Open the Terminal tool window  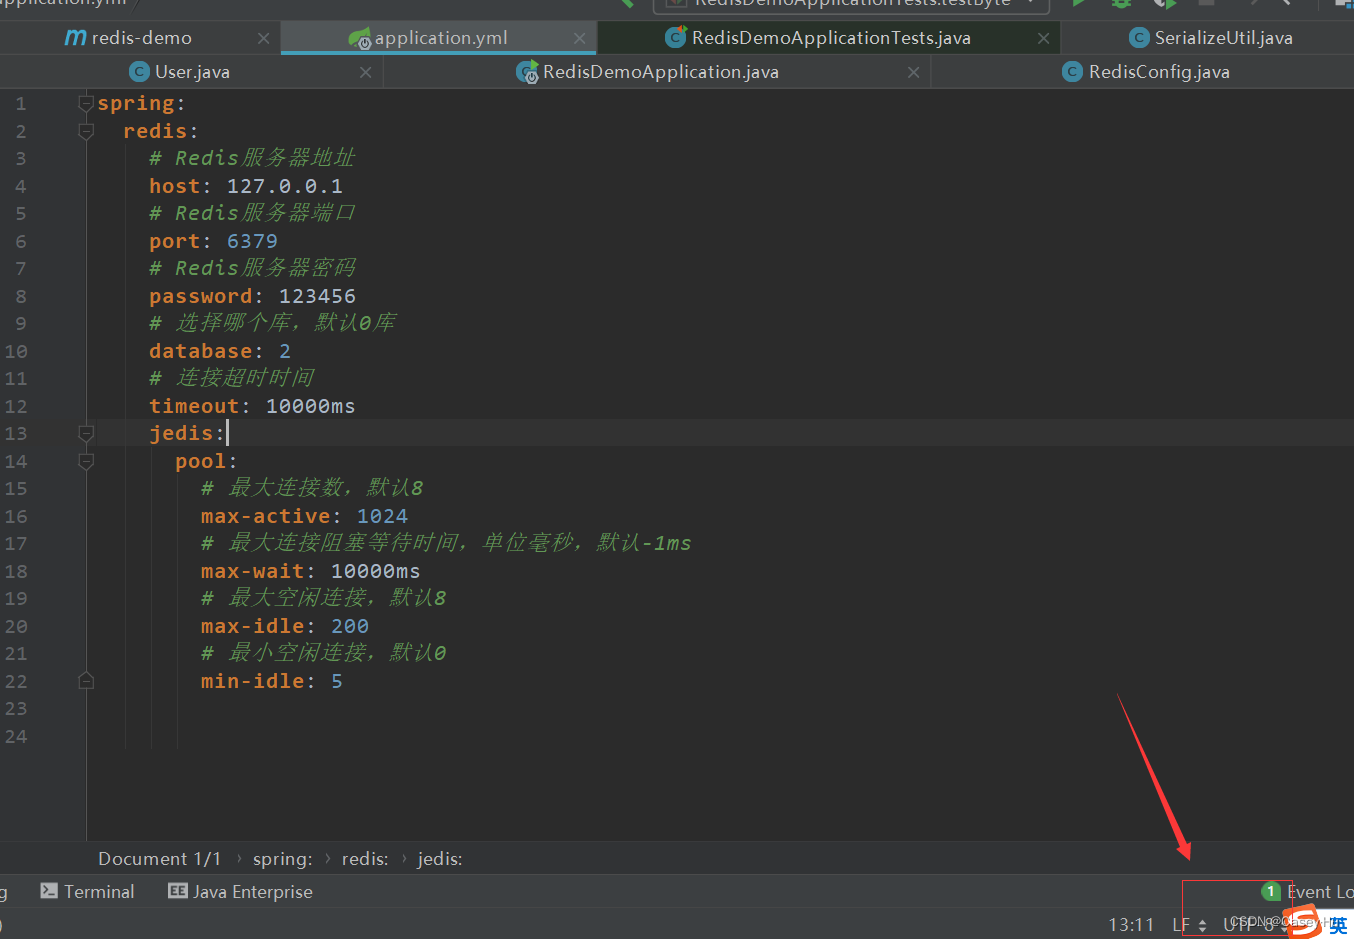87,891
